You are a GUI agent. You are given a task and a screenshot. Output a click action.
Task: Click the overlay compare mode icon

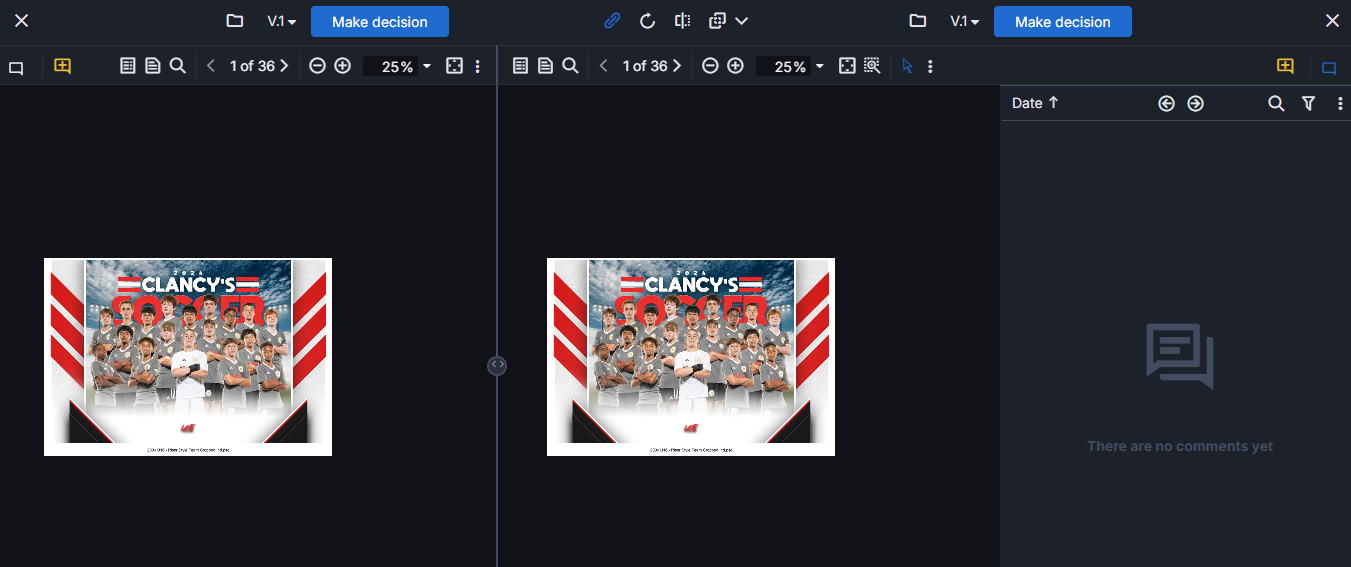click(x=717, y=21)
